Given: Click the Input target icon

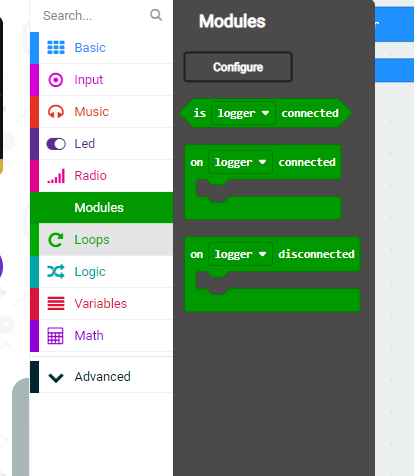Looking at the screenshot, I should (56, 80).
